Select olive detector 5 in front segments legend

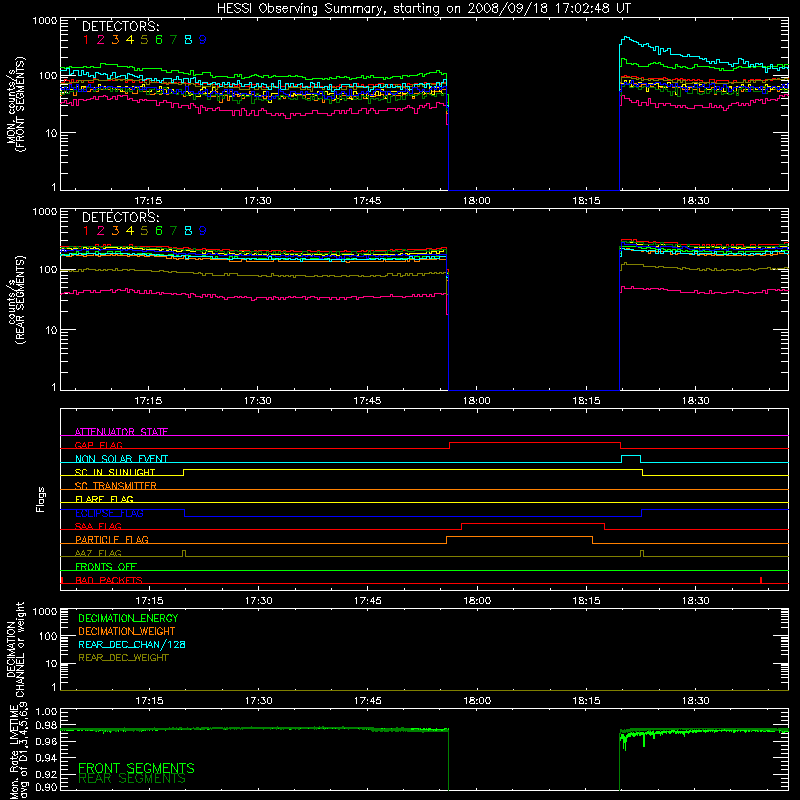[144, 40]
